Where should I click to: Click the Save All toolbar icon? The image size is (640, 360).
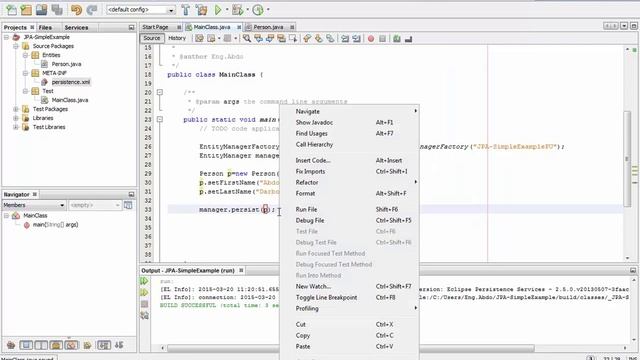click(57, 9)
